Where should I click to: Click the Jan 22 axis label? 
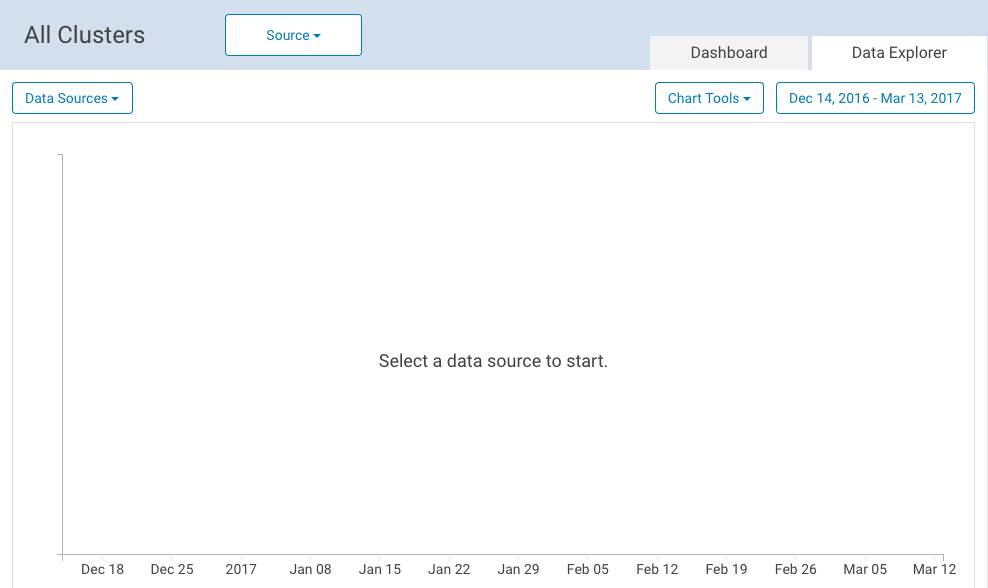(x=449, y=569)
